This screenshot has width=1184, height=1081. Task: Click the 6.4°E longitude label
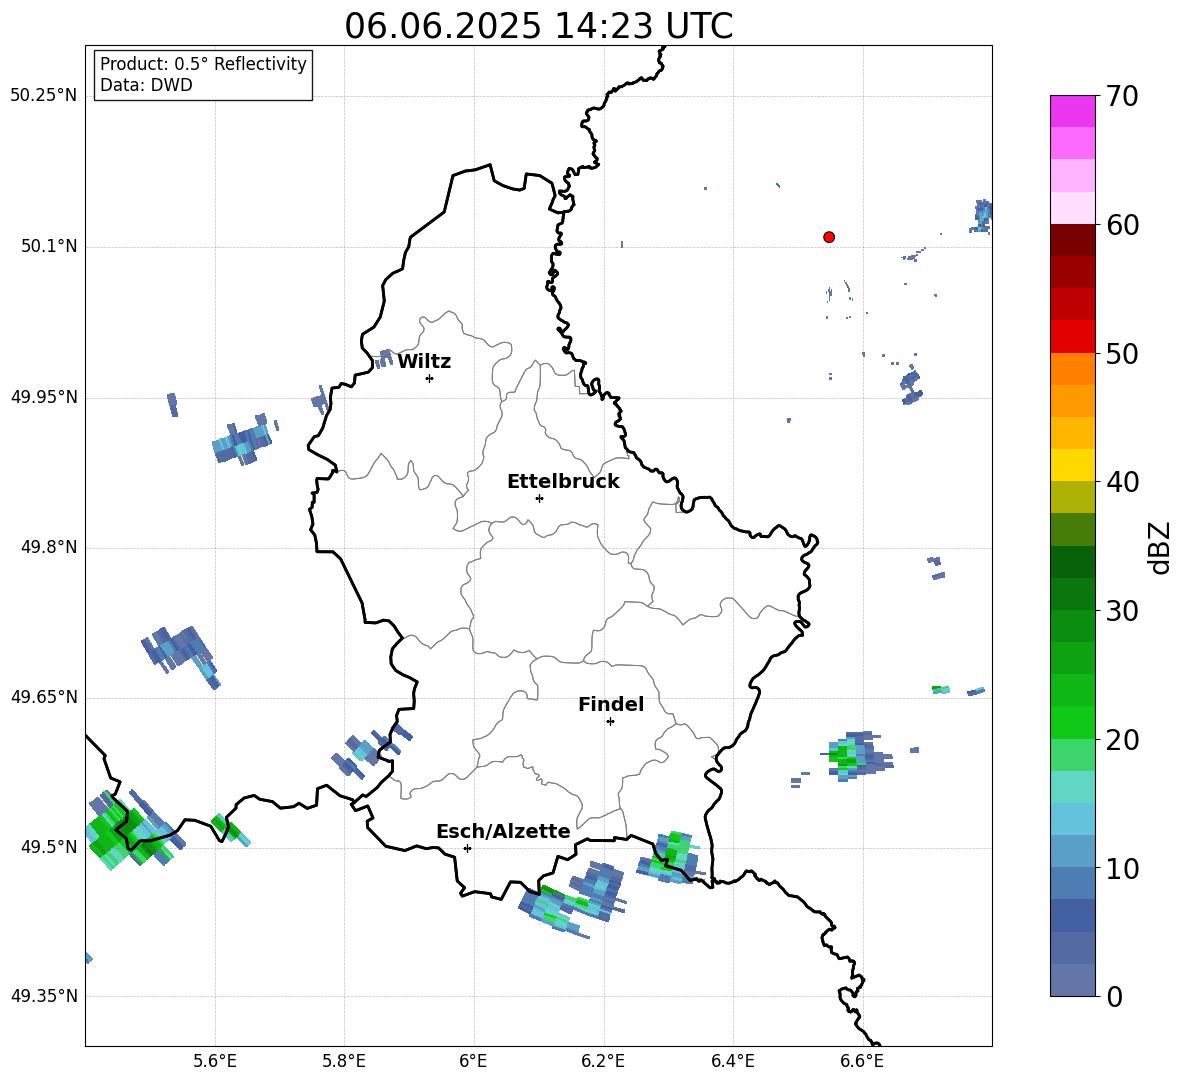coord(732,1061)
